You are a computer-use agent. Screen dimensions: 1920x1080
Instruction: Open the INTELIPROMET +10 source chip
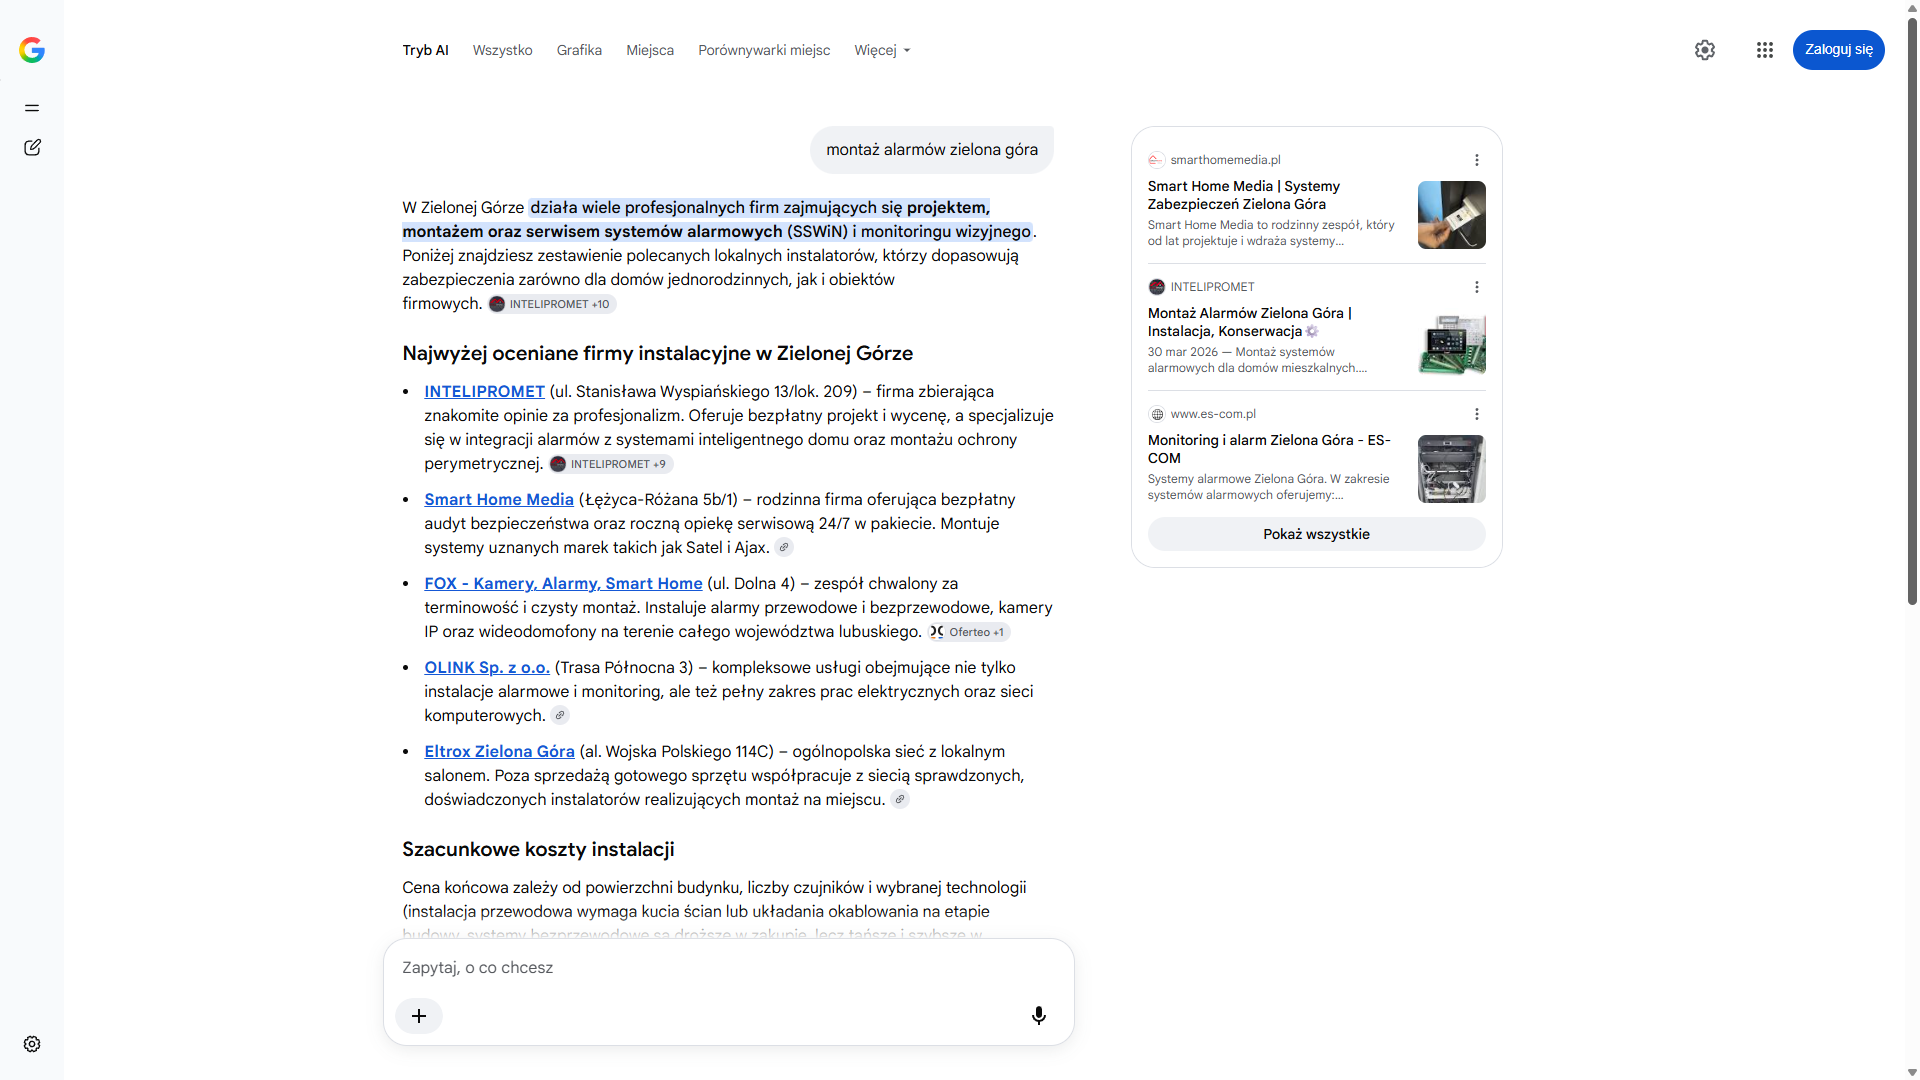click(551, 304)
